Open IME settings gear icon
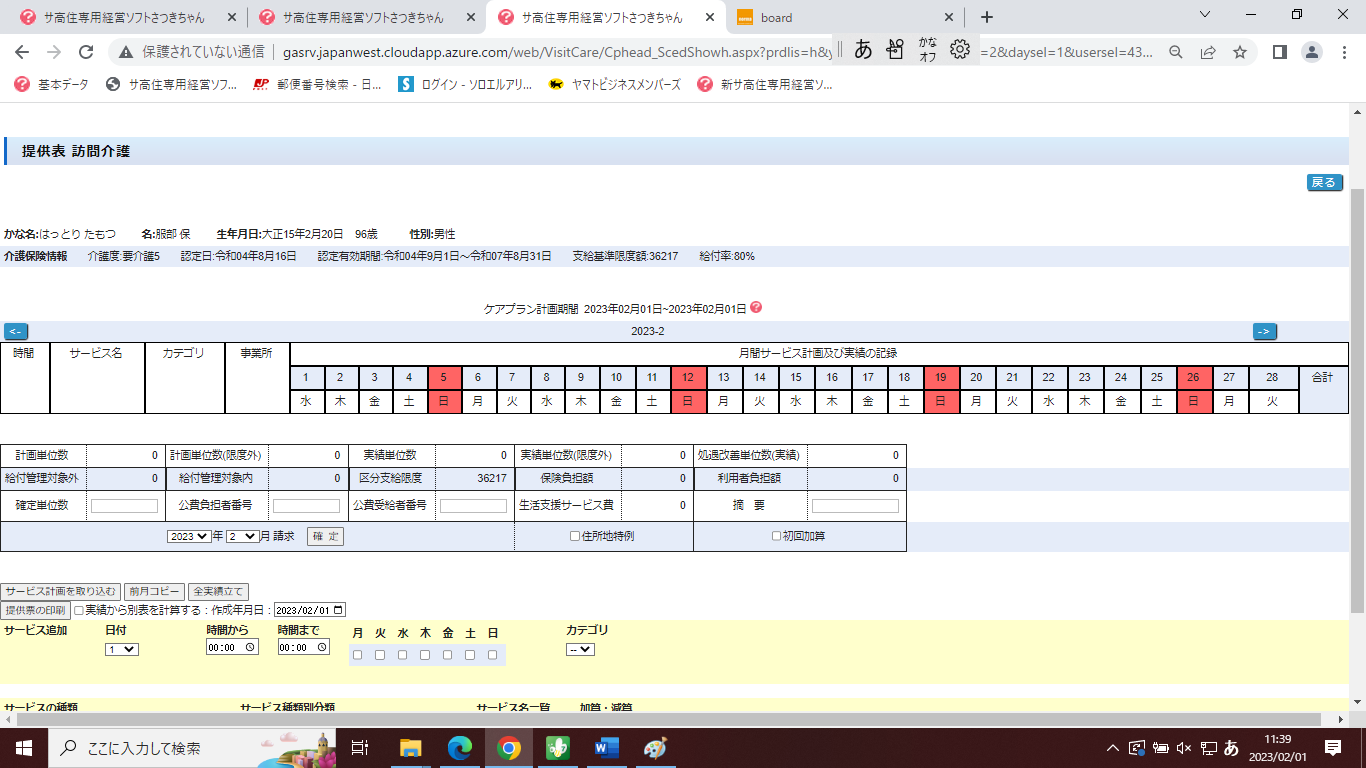Screen dimensions: 1366x768 coord(960,49)
